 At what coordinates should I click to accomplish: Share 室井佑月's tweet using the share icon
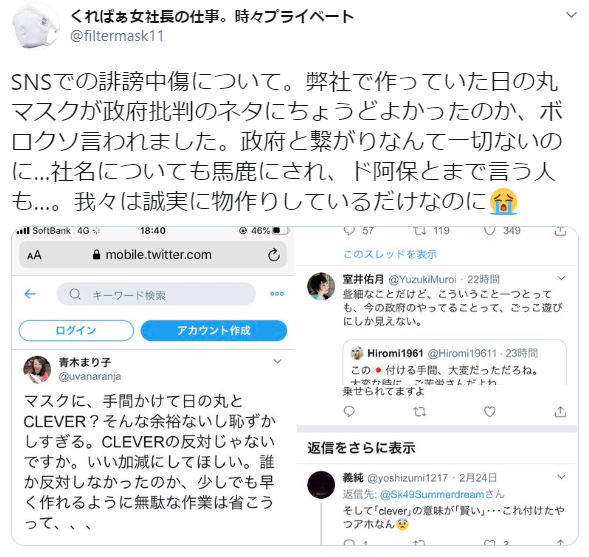(560, 412)
